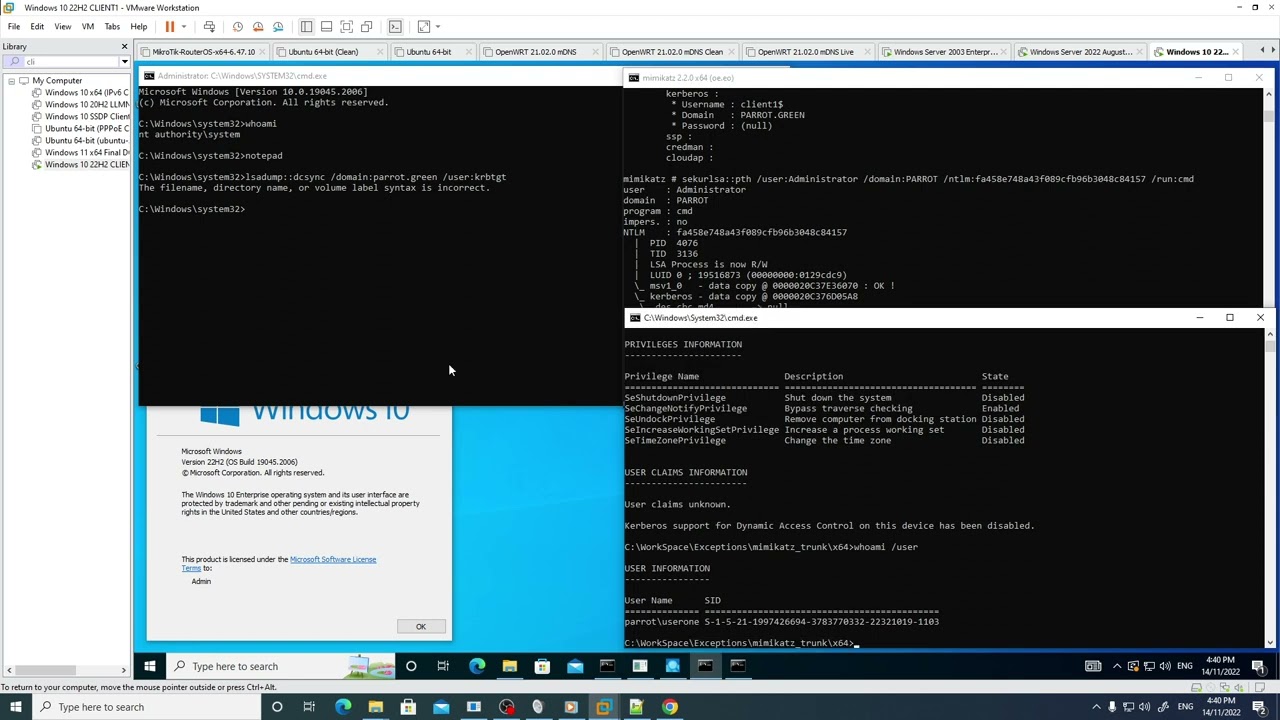This screenshot has height=720, width=1280.
Task: Launch Microsoft Edge in the guest taskbar
Action: tap(476, 666)
